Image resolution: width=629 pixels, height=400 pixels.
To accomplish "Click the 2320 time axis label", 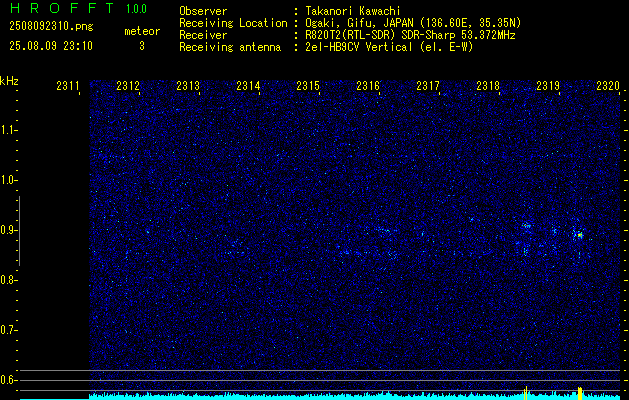I will tap(608, 86).
